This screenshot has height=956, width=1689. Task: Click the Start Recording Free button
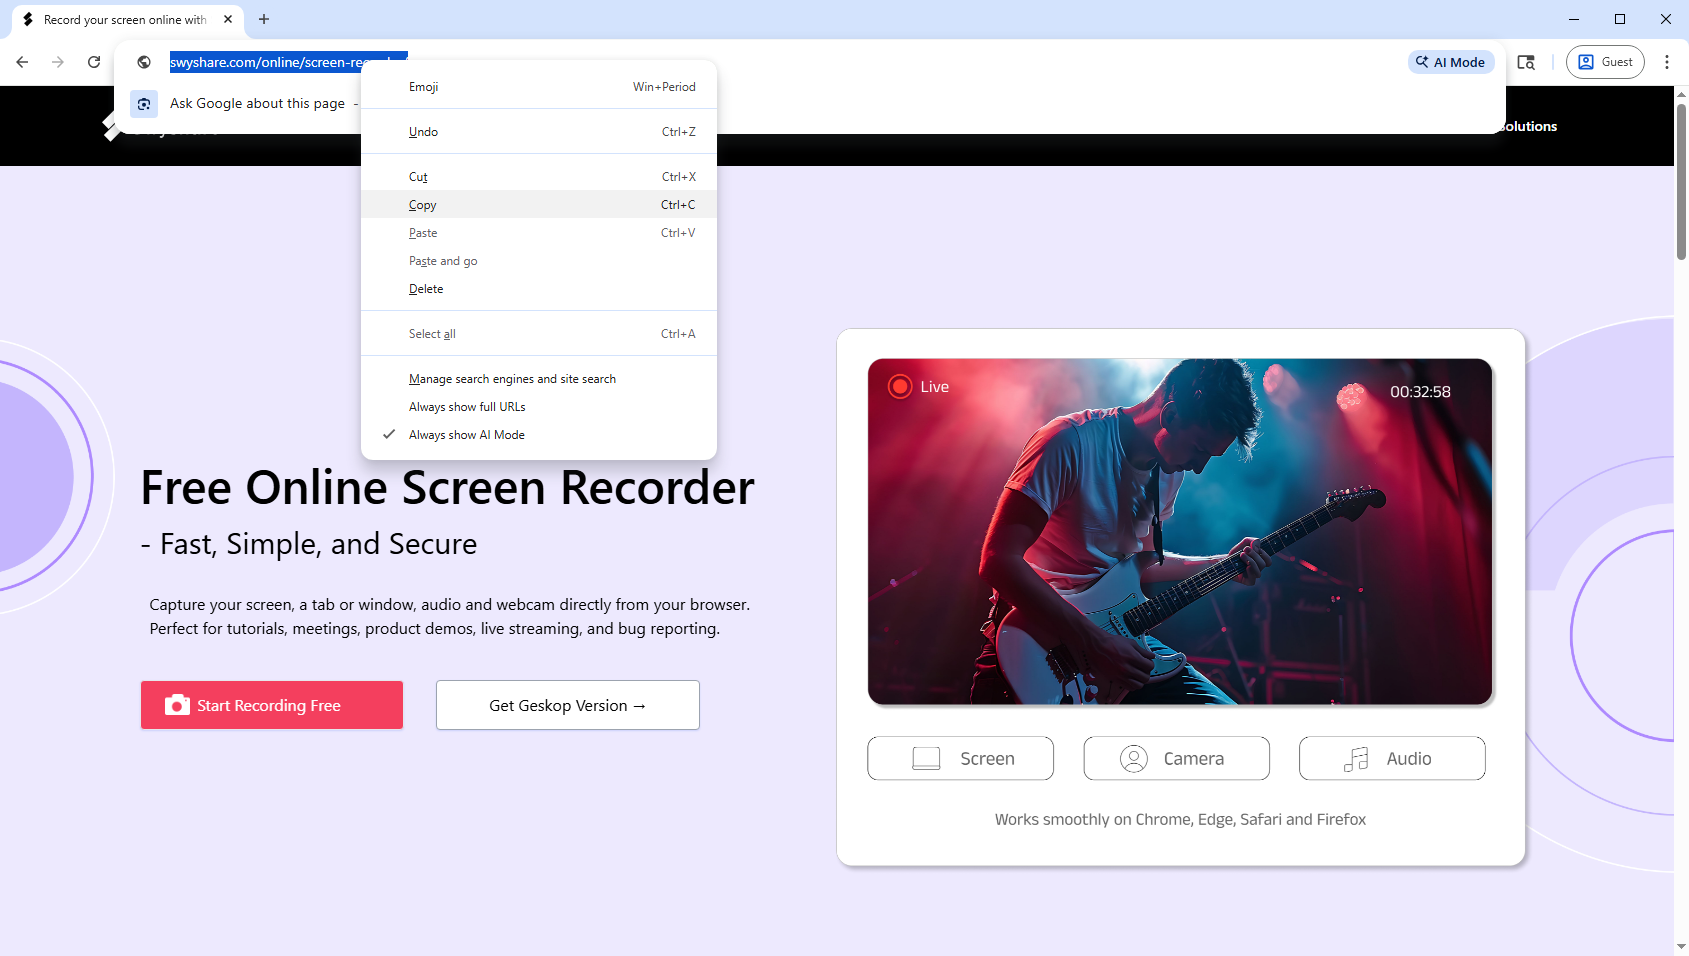(x=272, y=705)
